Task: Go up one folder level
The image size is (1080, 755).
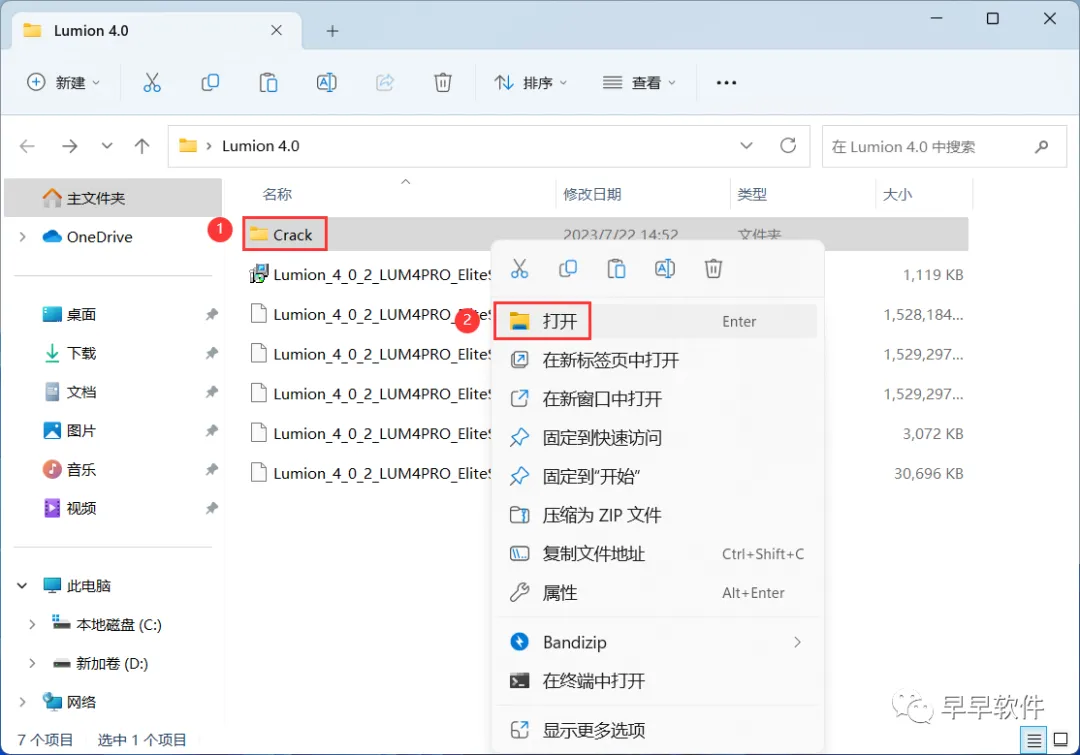Action: click(x=142, y=146)
